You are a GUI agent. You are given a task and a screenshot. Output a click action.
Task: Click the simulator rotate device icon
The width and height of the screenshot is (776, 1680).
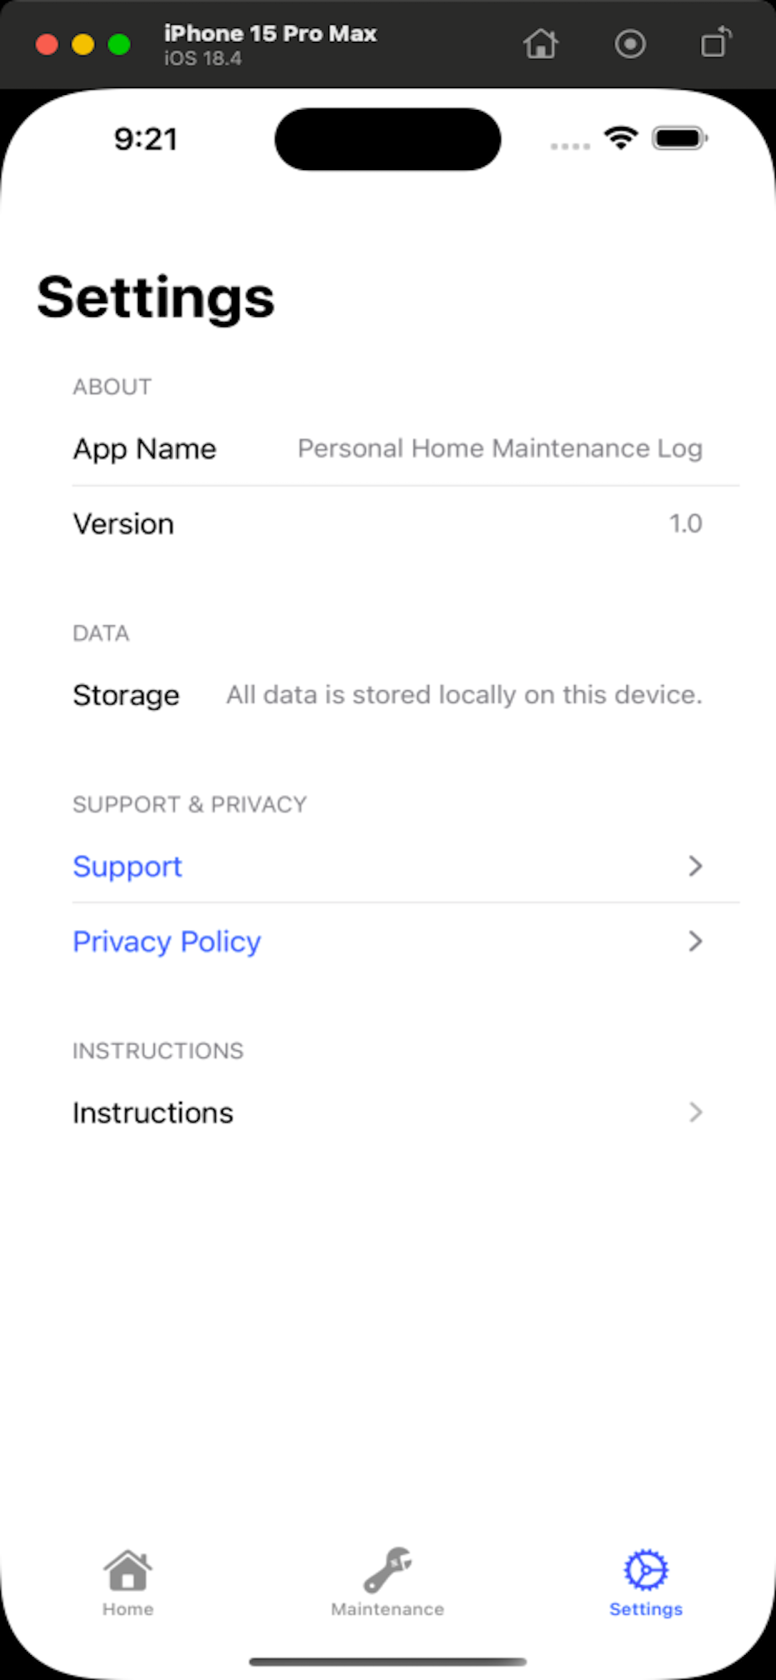pyautogui.click(x=716, y=44)
